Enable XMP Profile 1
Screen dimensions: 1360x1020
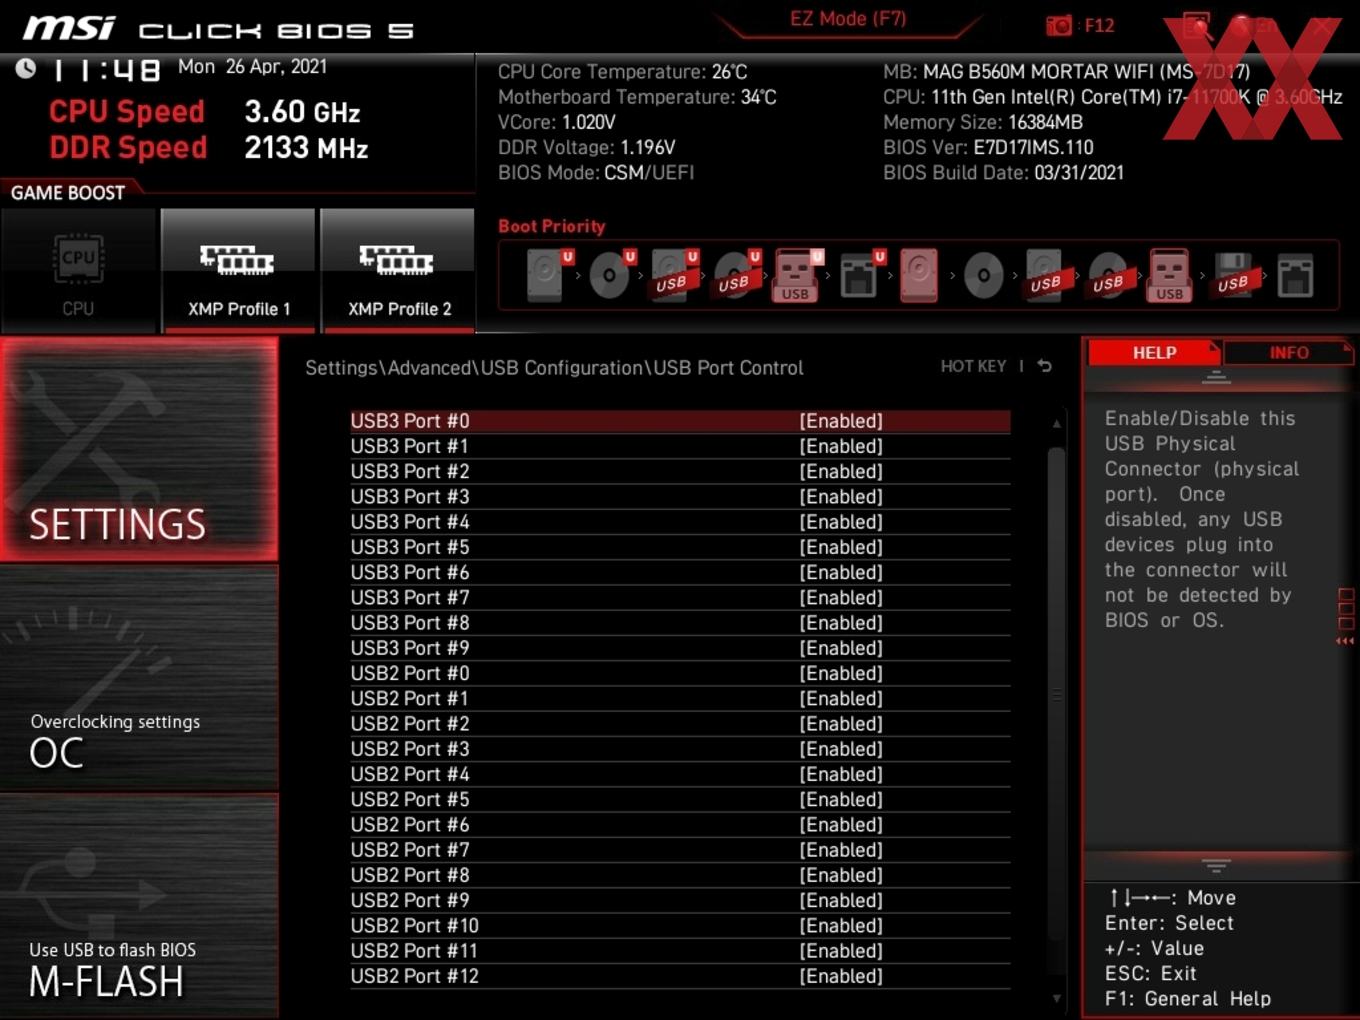[238, 271]
